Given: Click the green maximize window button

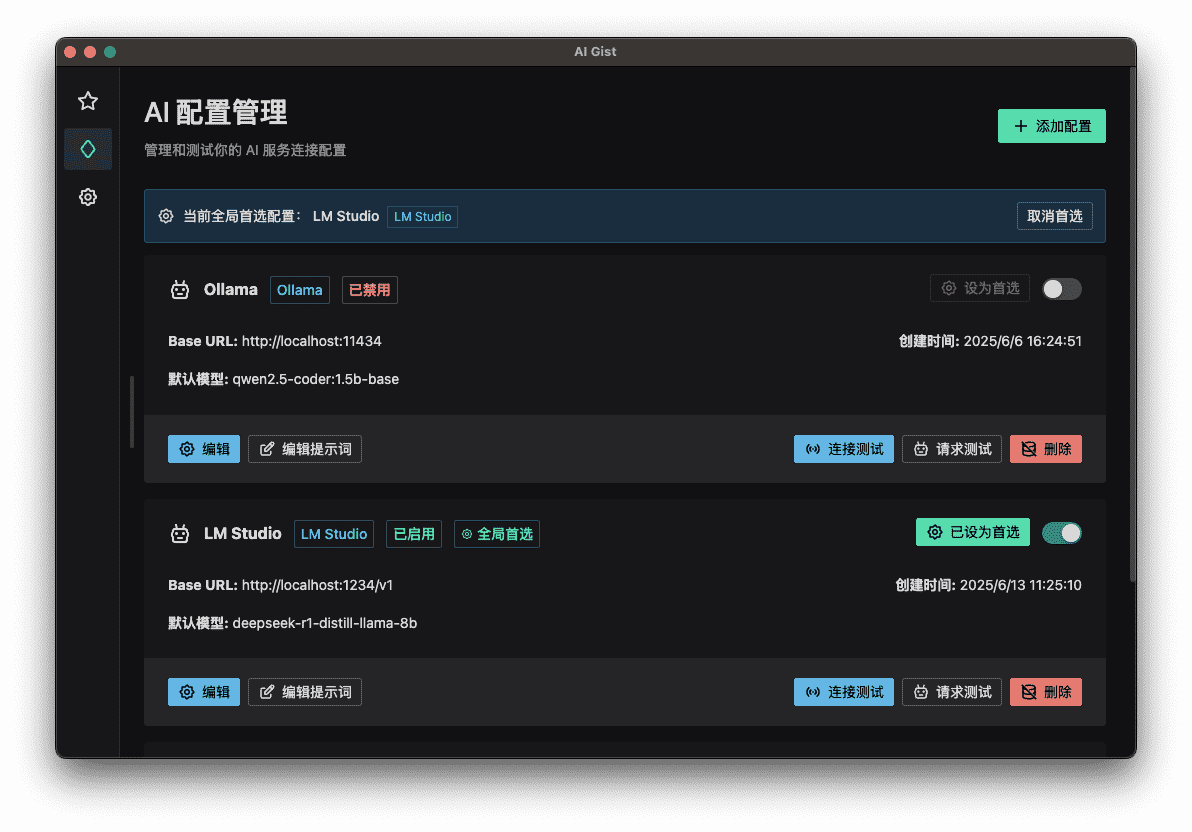Looking at the screenshot, I should click(110, 52).
